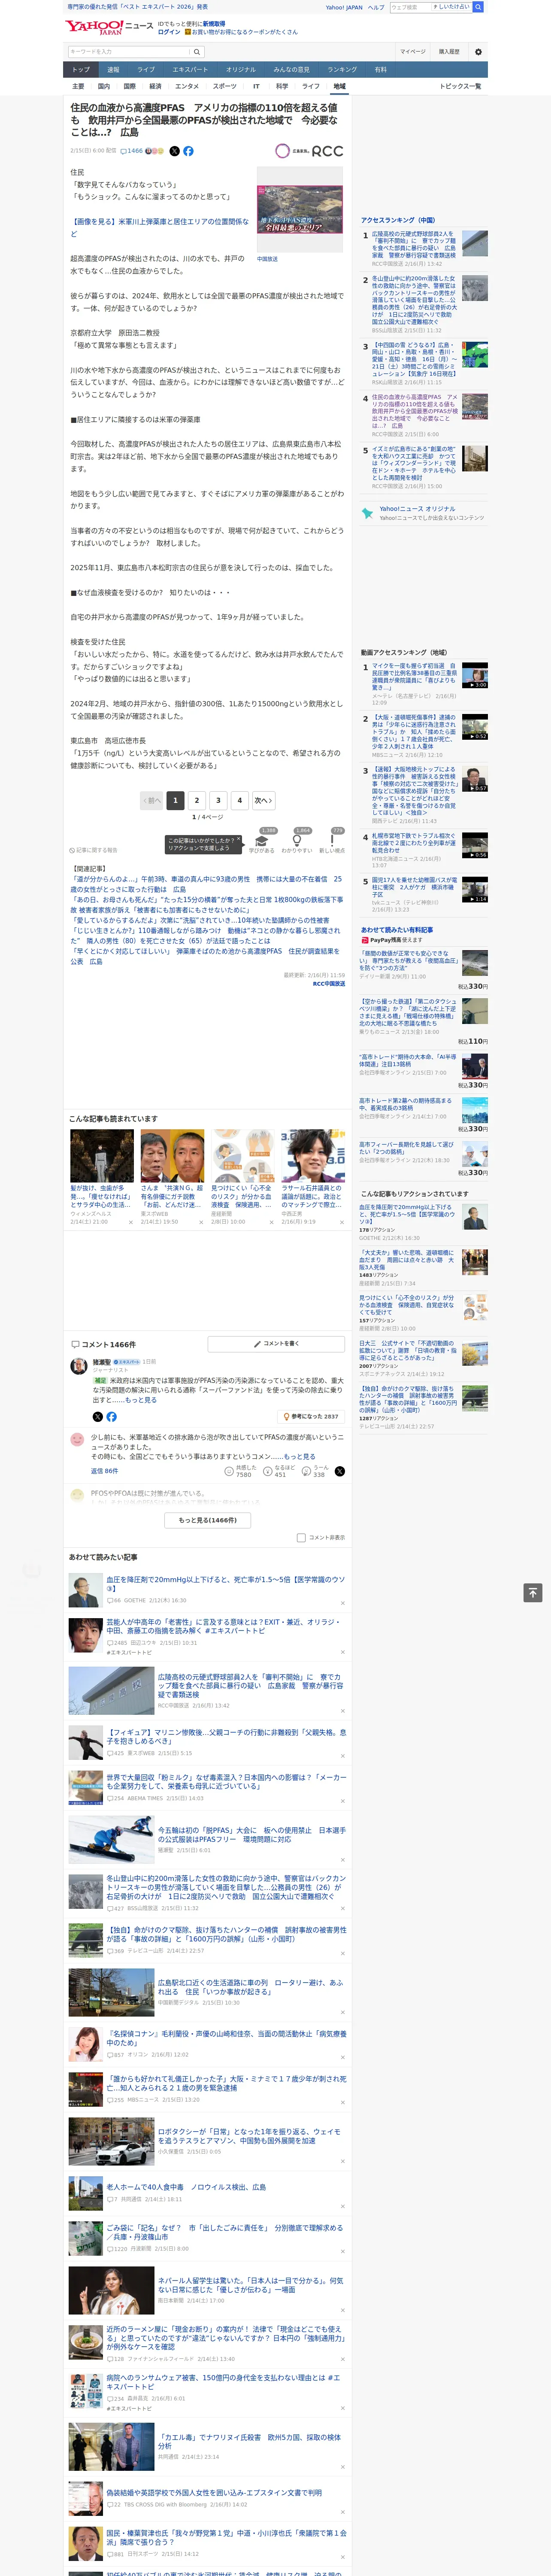Click the back-to-top arrow button
This screenshot has width=551, height=2576.
533,1593
